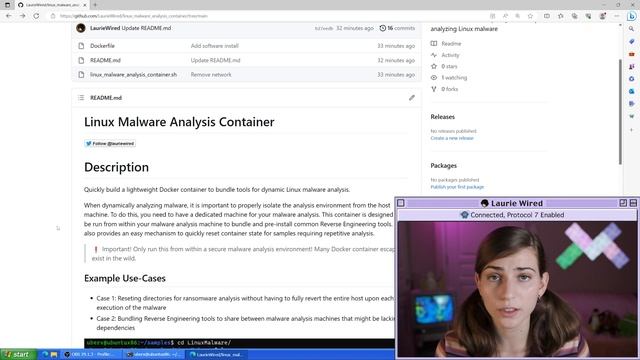Edit README with the pencil icon
Image resolution: width=640 pixels, height=360 pixels.
pos(412,98)
